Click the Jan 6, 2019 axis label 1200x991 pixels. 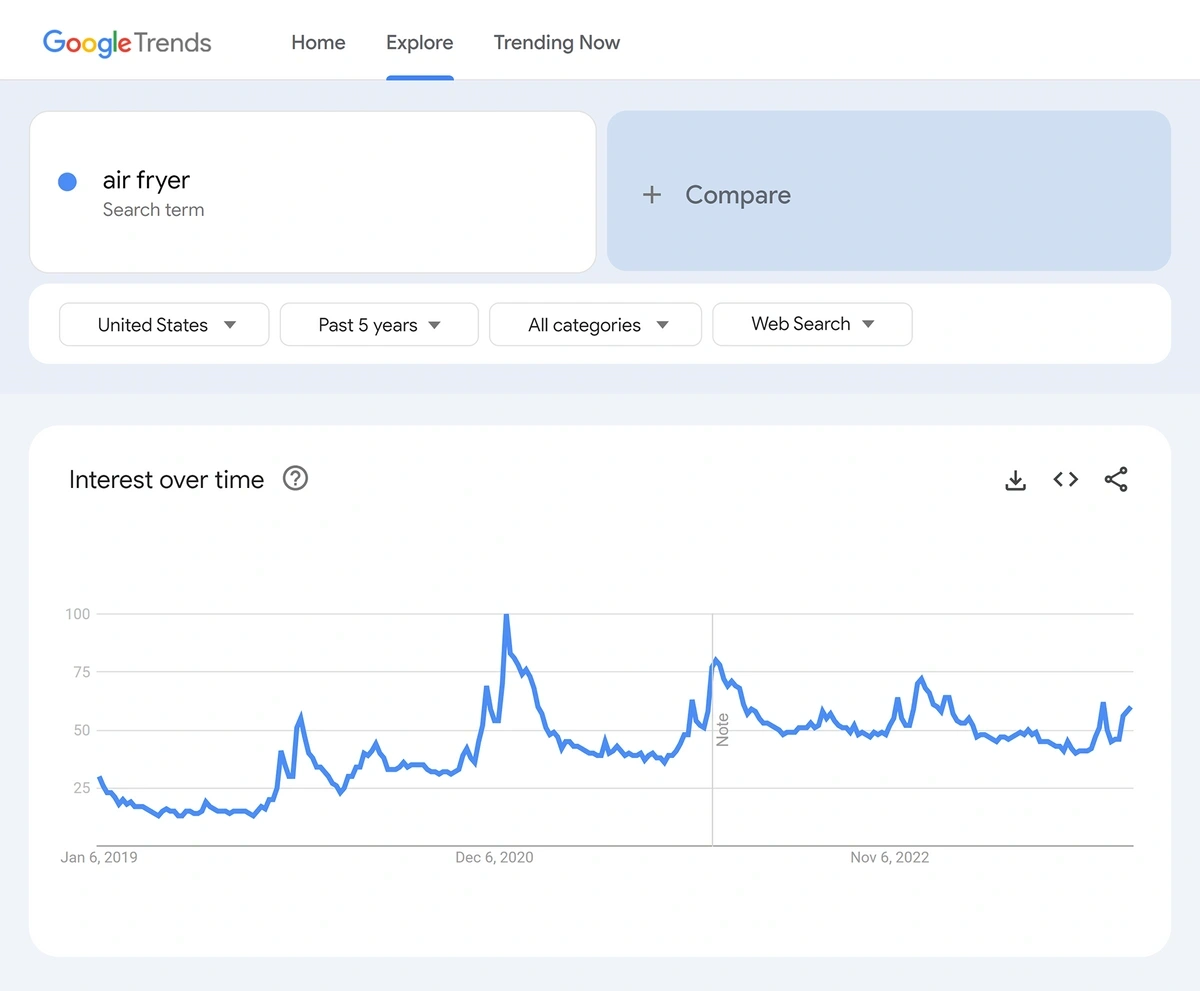[99, 857]
